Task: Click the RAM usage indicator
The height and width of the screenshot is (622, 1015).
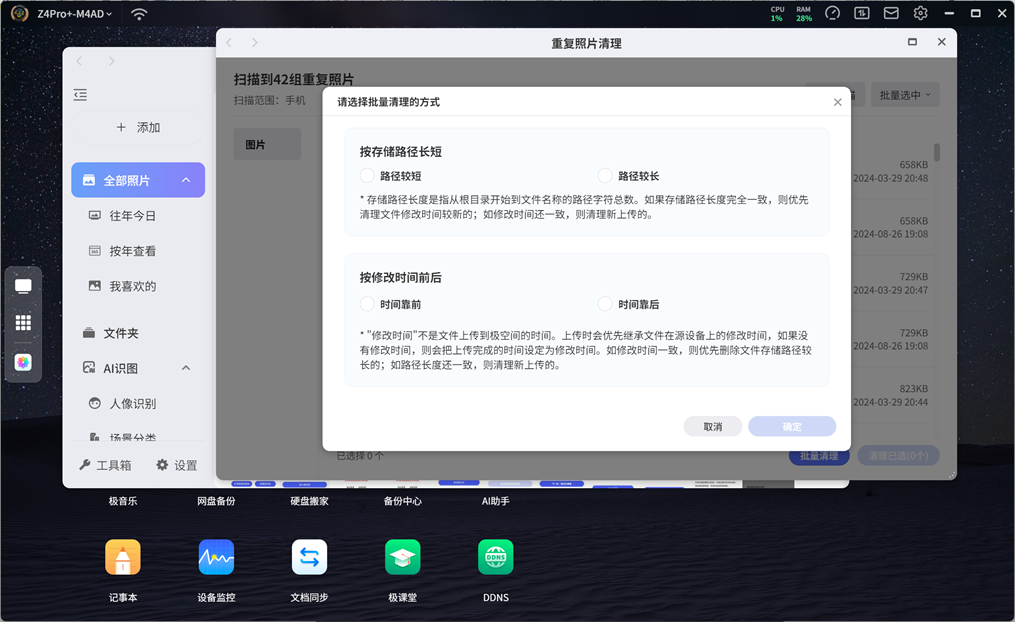Action: coord(804,14)
